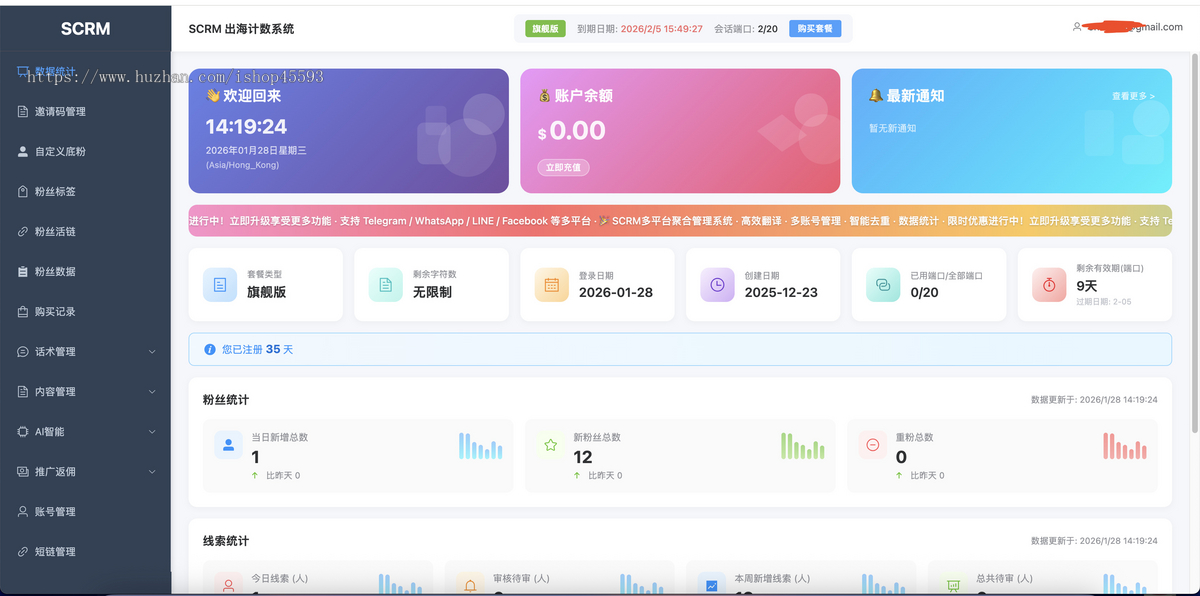Screen dimensions: 1200x596
Task: Click the blue bar chart for 当日新增总数
Action: [481, 446]
